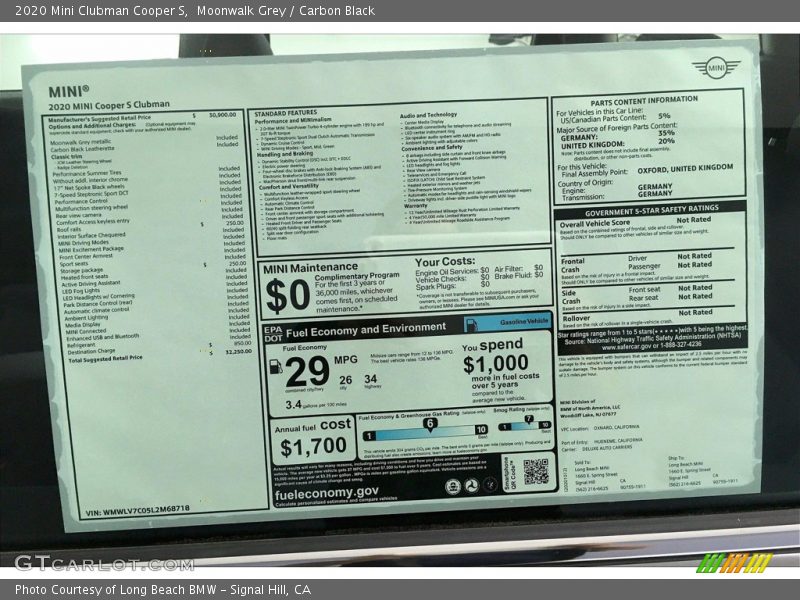Screen dimensions: 800x600
Task: Click the large '$0' maintenance cost
Action: (x=288, y=296)
